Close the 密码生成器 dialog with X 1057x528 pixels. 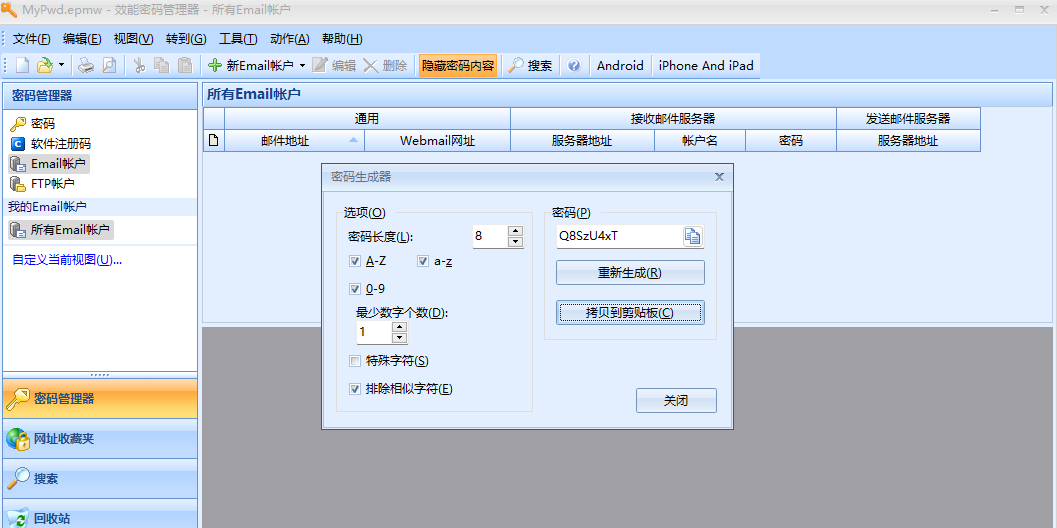pos(719,177)
